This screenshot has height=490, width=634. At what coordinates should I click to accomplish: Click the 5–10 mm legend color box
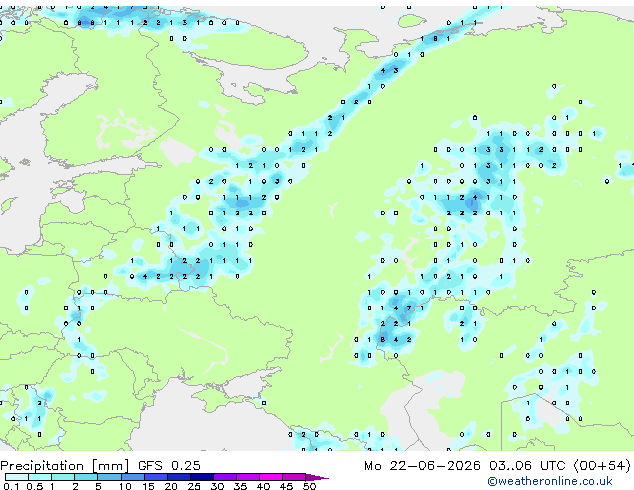tap(109, 477)
